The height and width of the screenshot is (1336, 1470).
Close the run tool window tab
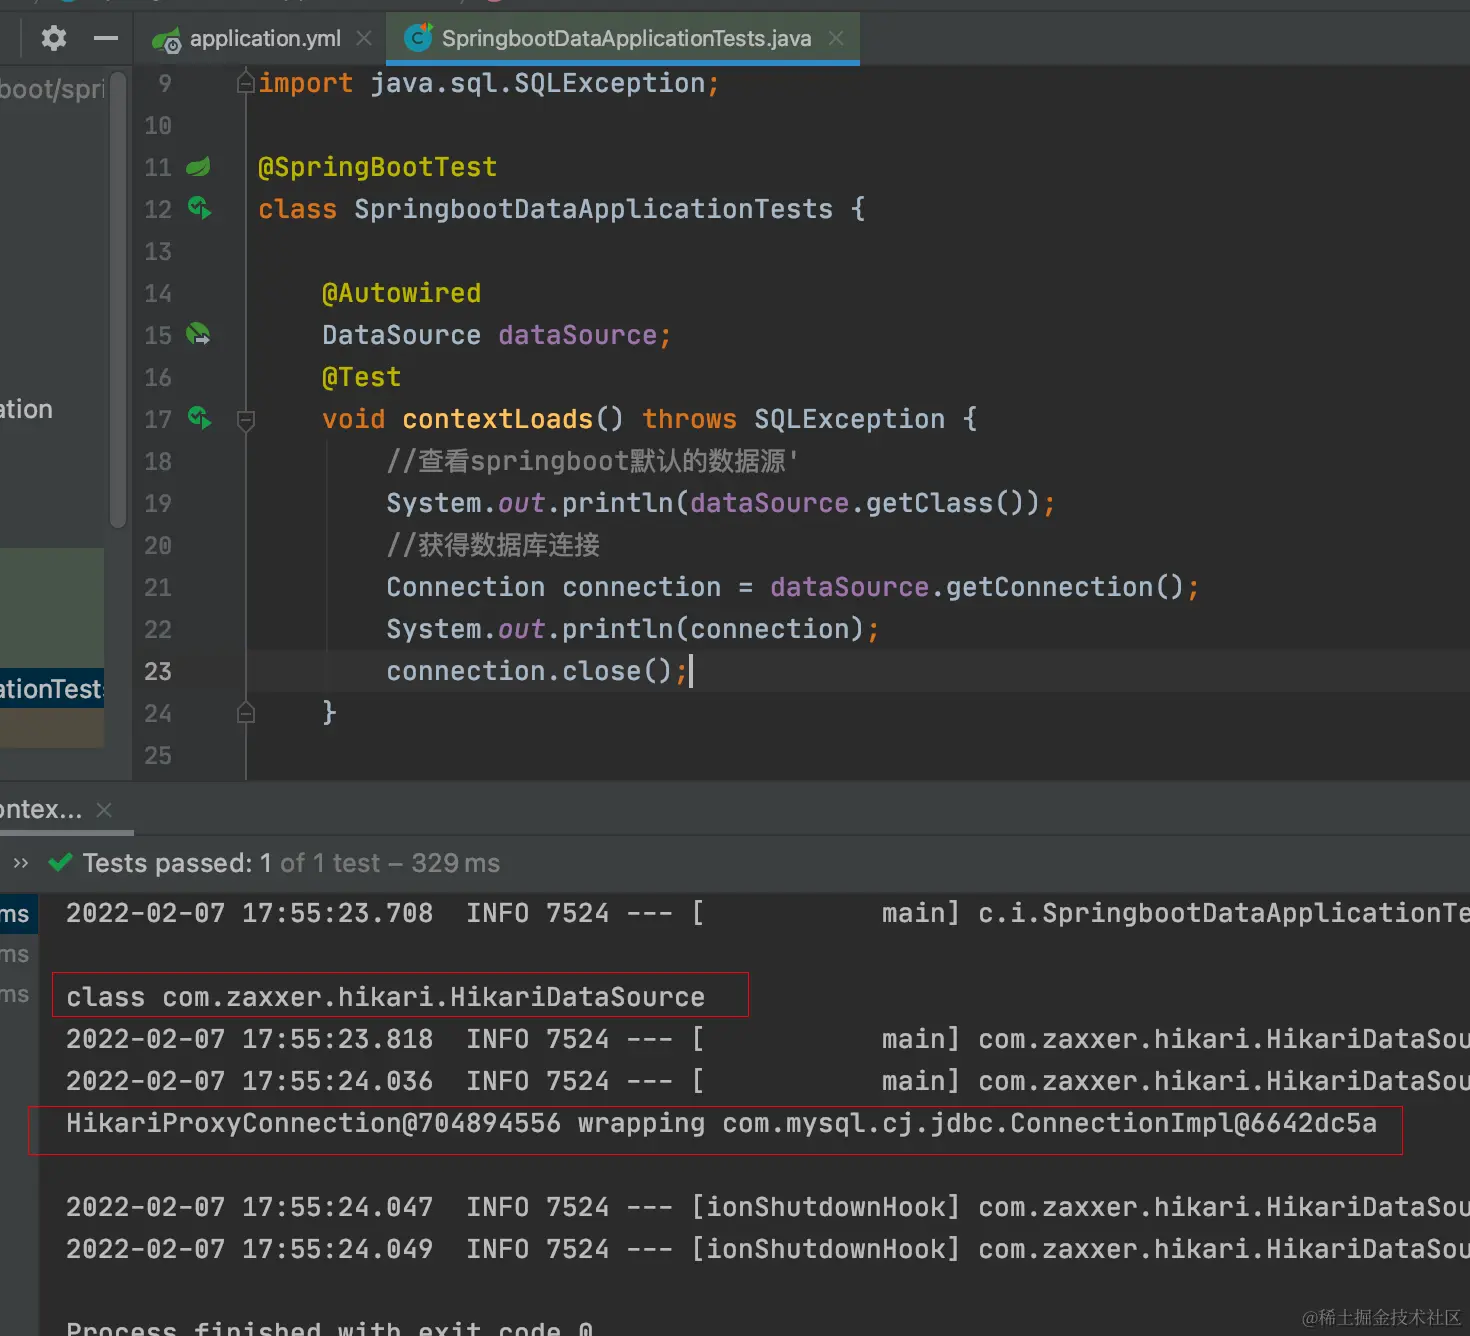pos(104,810)
